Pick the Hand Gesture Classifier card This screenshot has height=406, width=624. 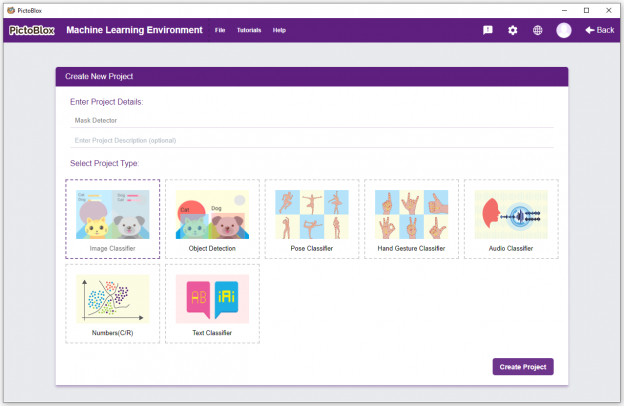coord(411,219)
